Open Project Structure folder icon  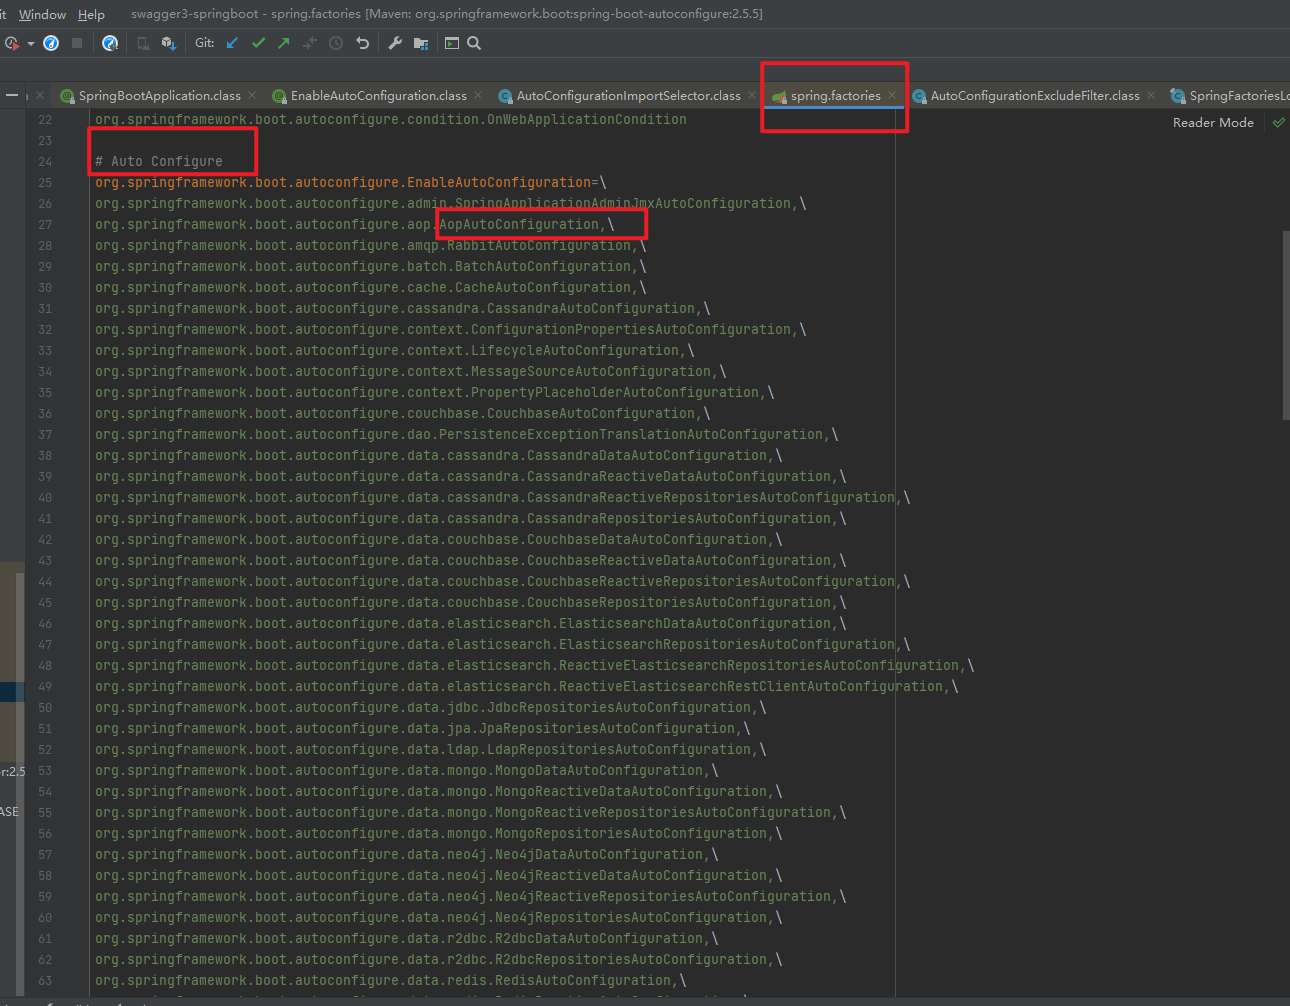click(x=421, y=43)
